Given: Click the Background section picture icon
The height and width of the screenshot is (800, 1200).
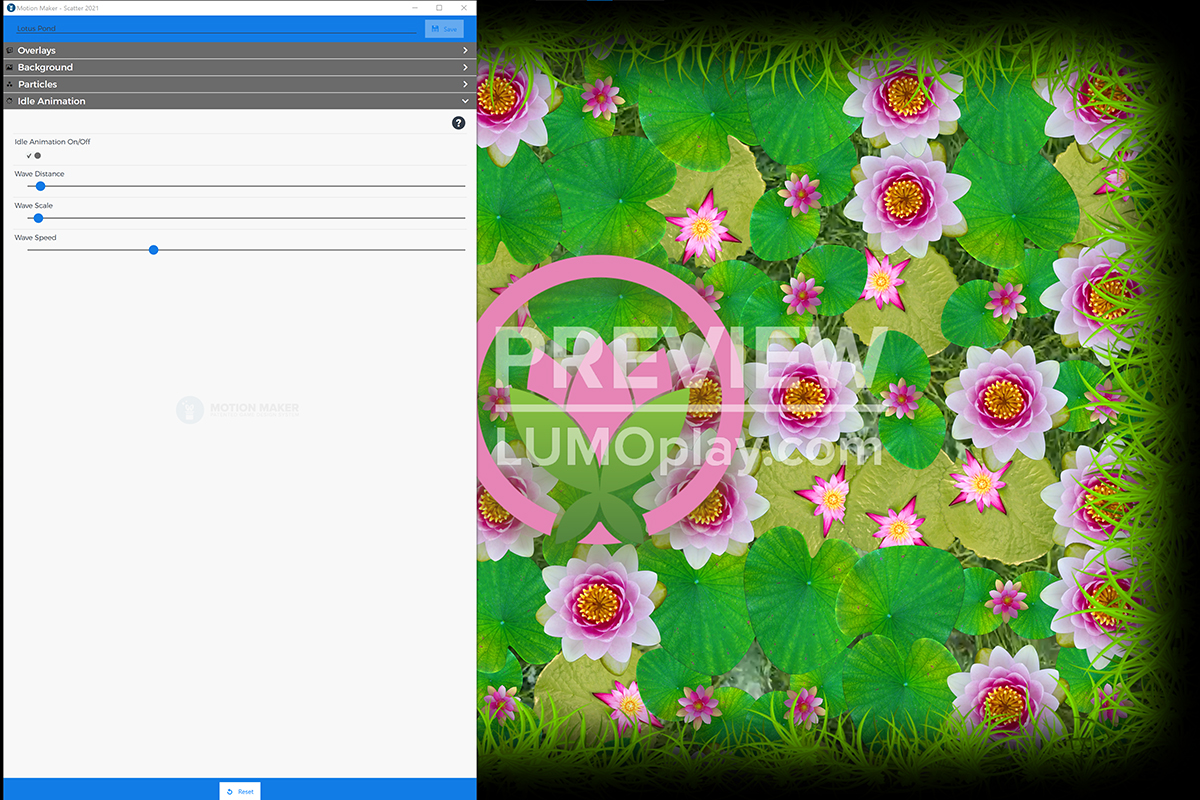Looking at the screenshot, I should tap(9, 67).
